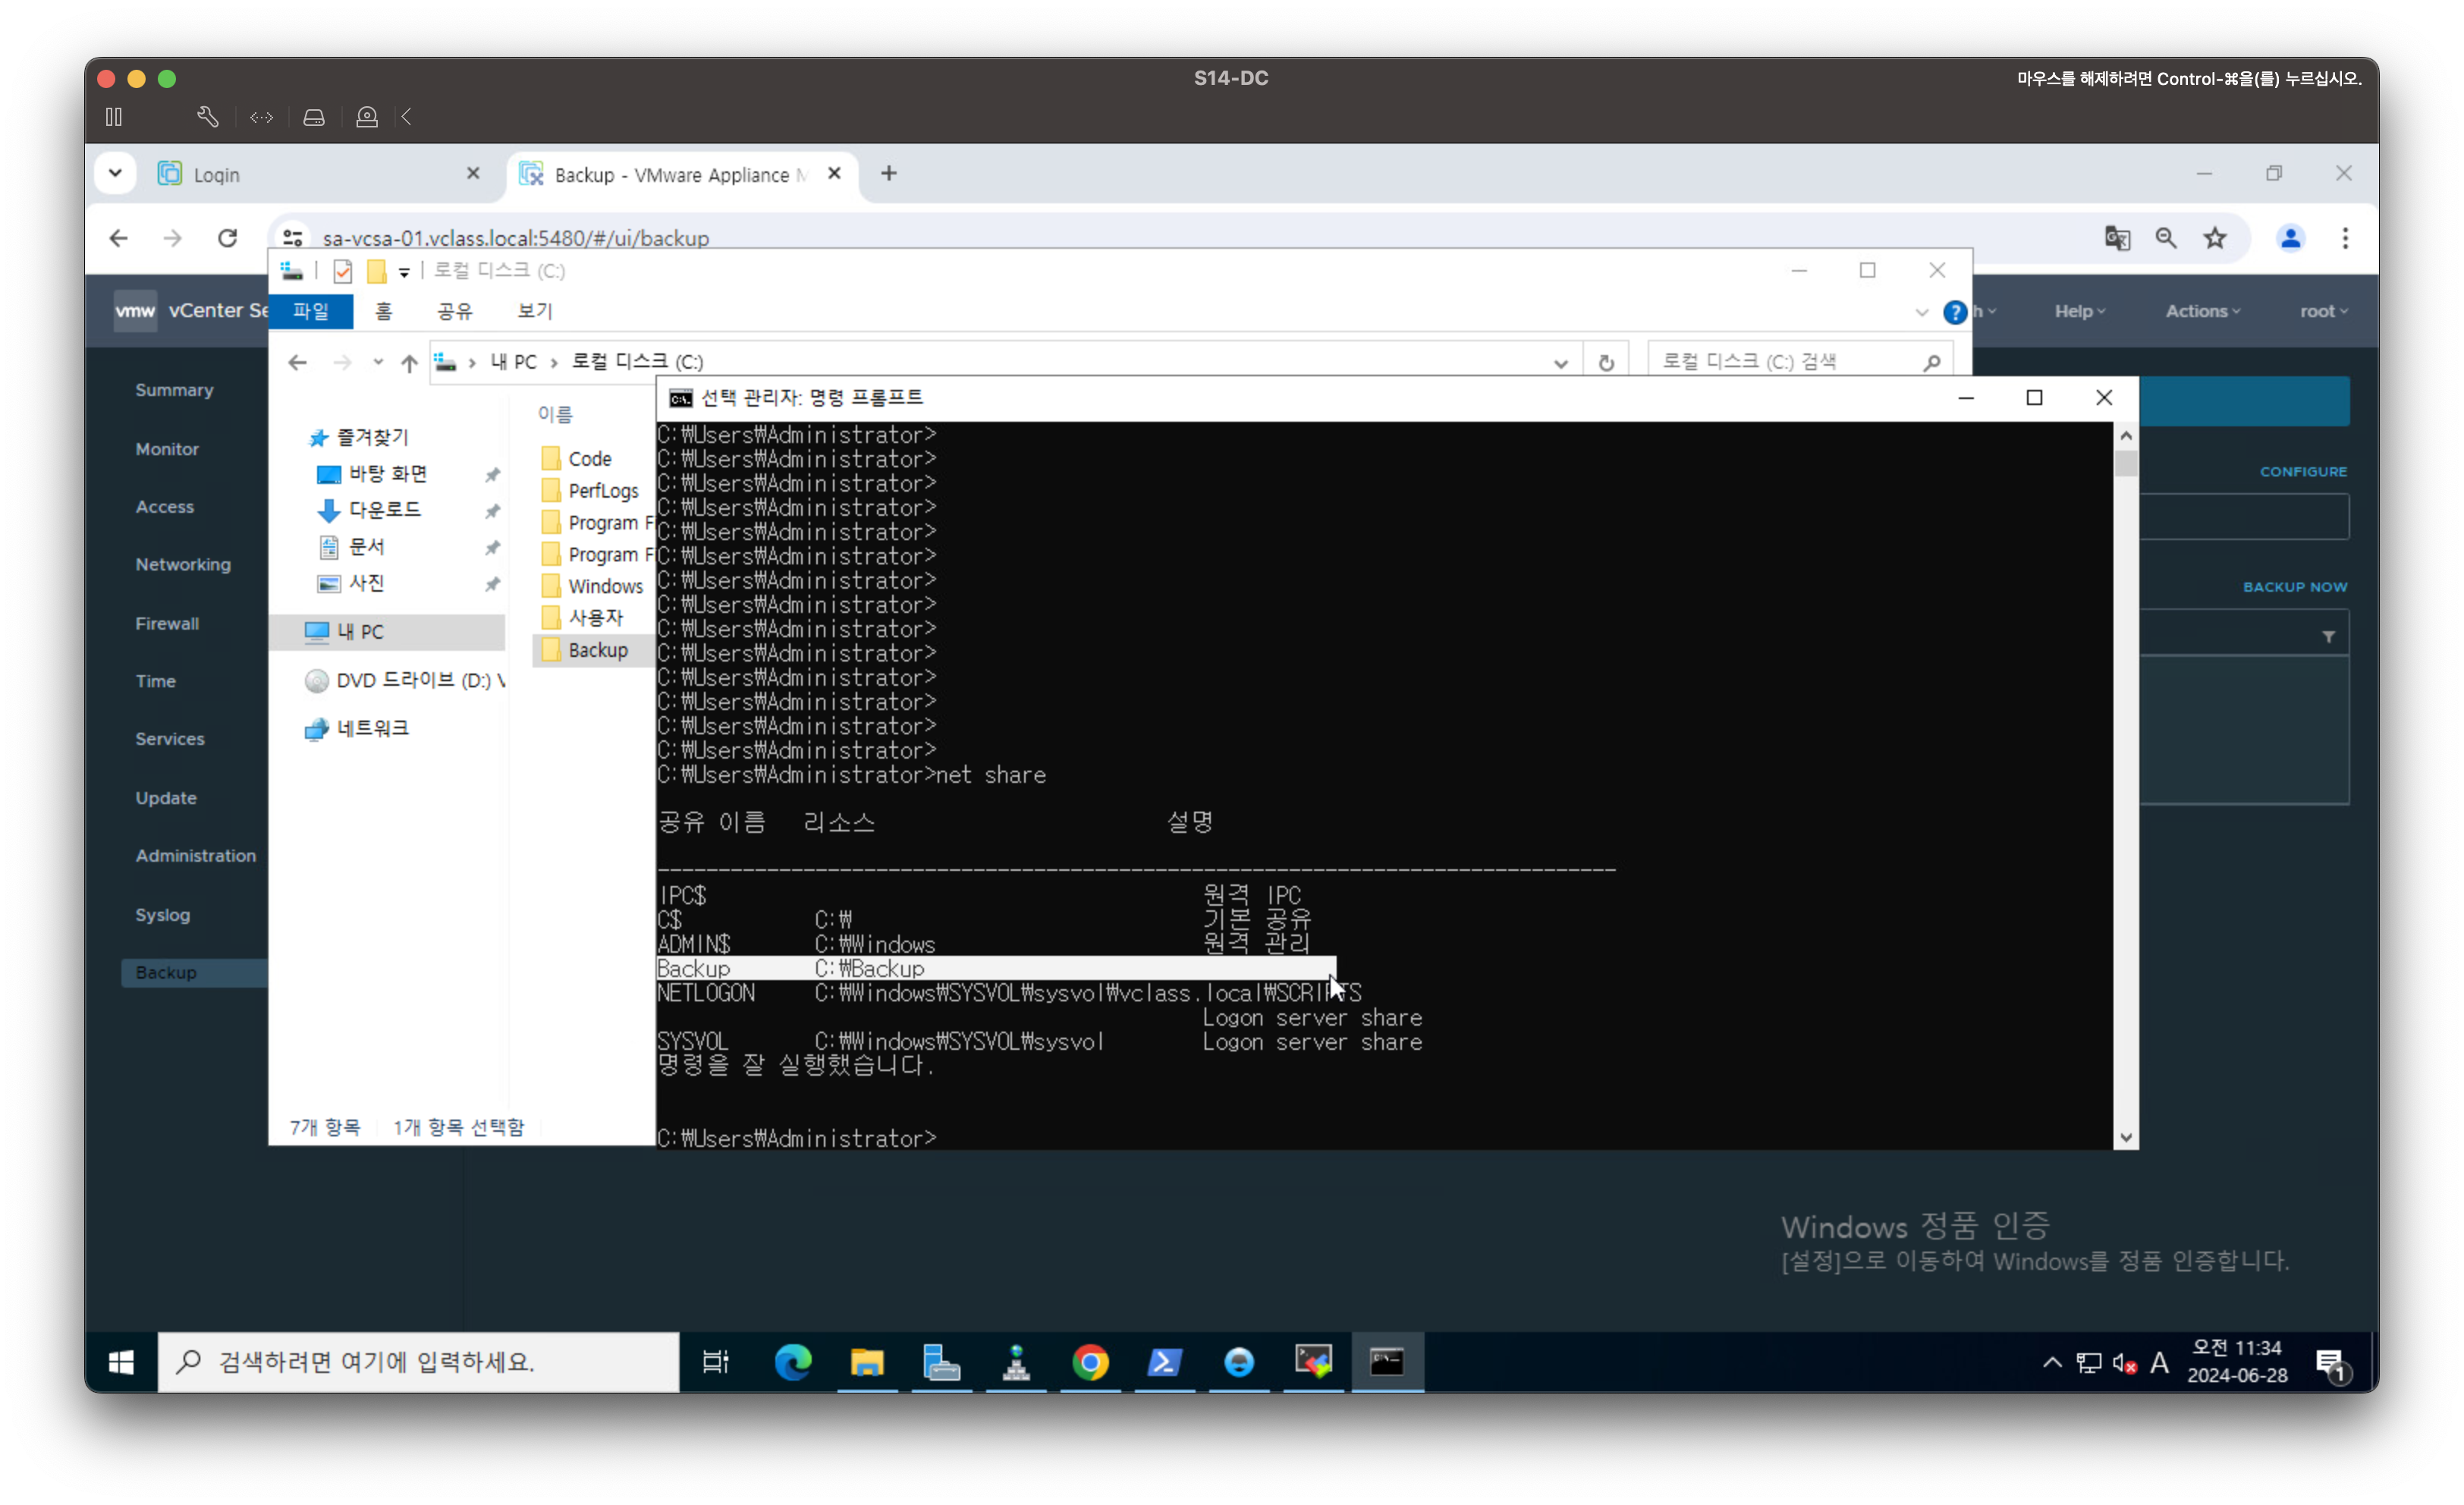Screen dimensions: 2464x1505
Task: Open Chrome from the Windows taskbar
Action: pos(1090,1362)
